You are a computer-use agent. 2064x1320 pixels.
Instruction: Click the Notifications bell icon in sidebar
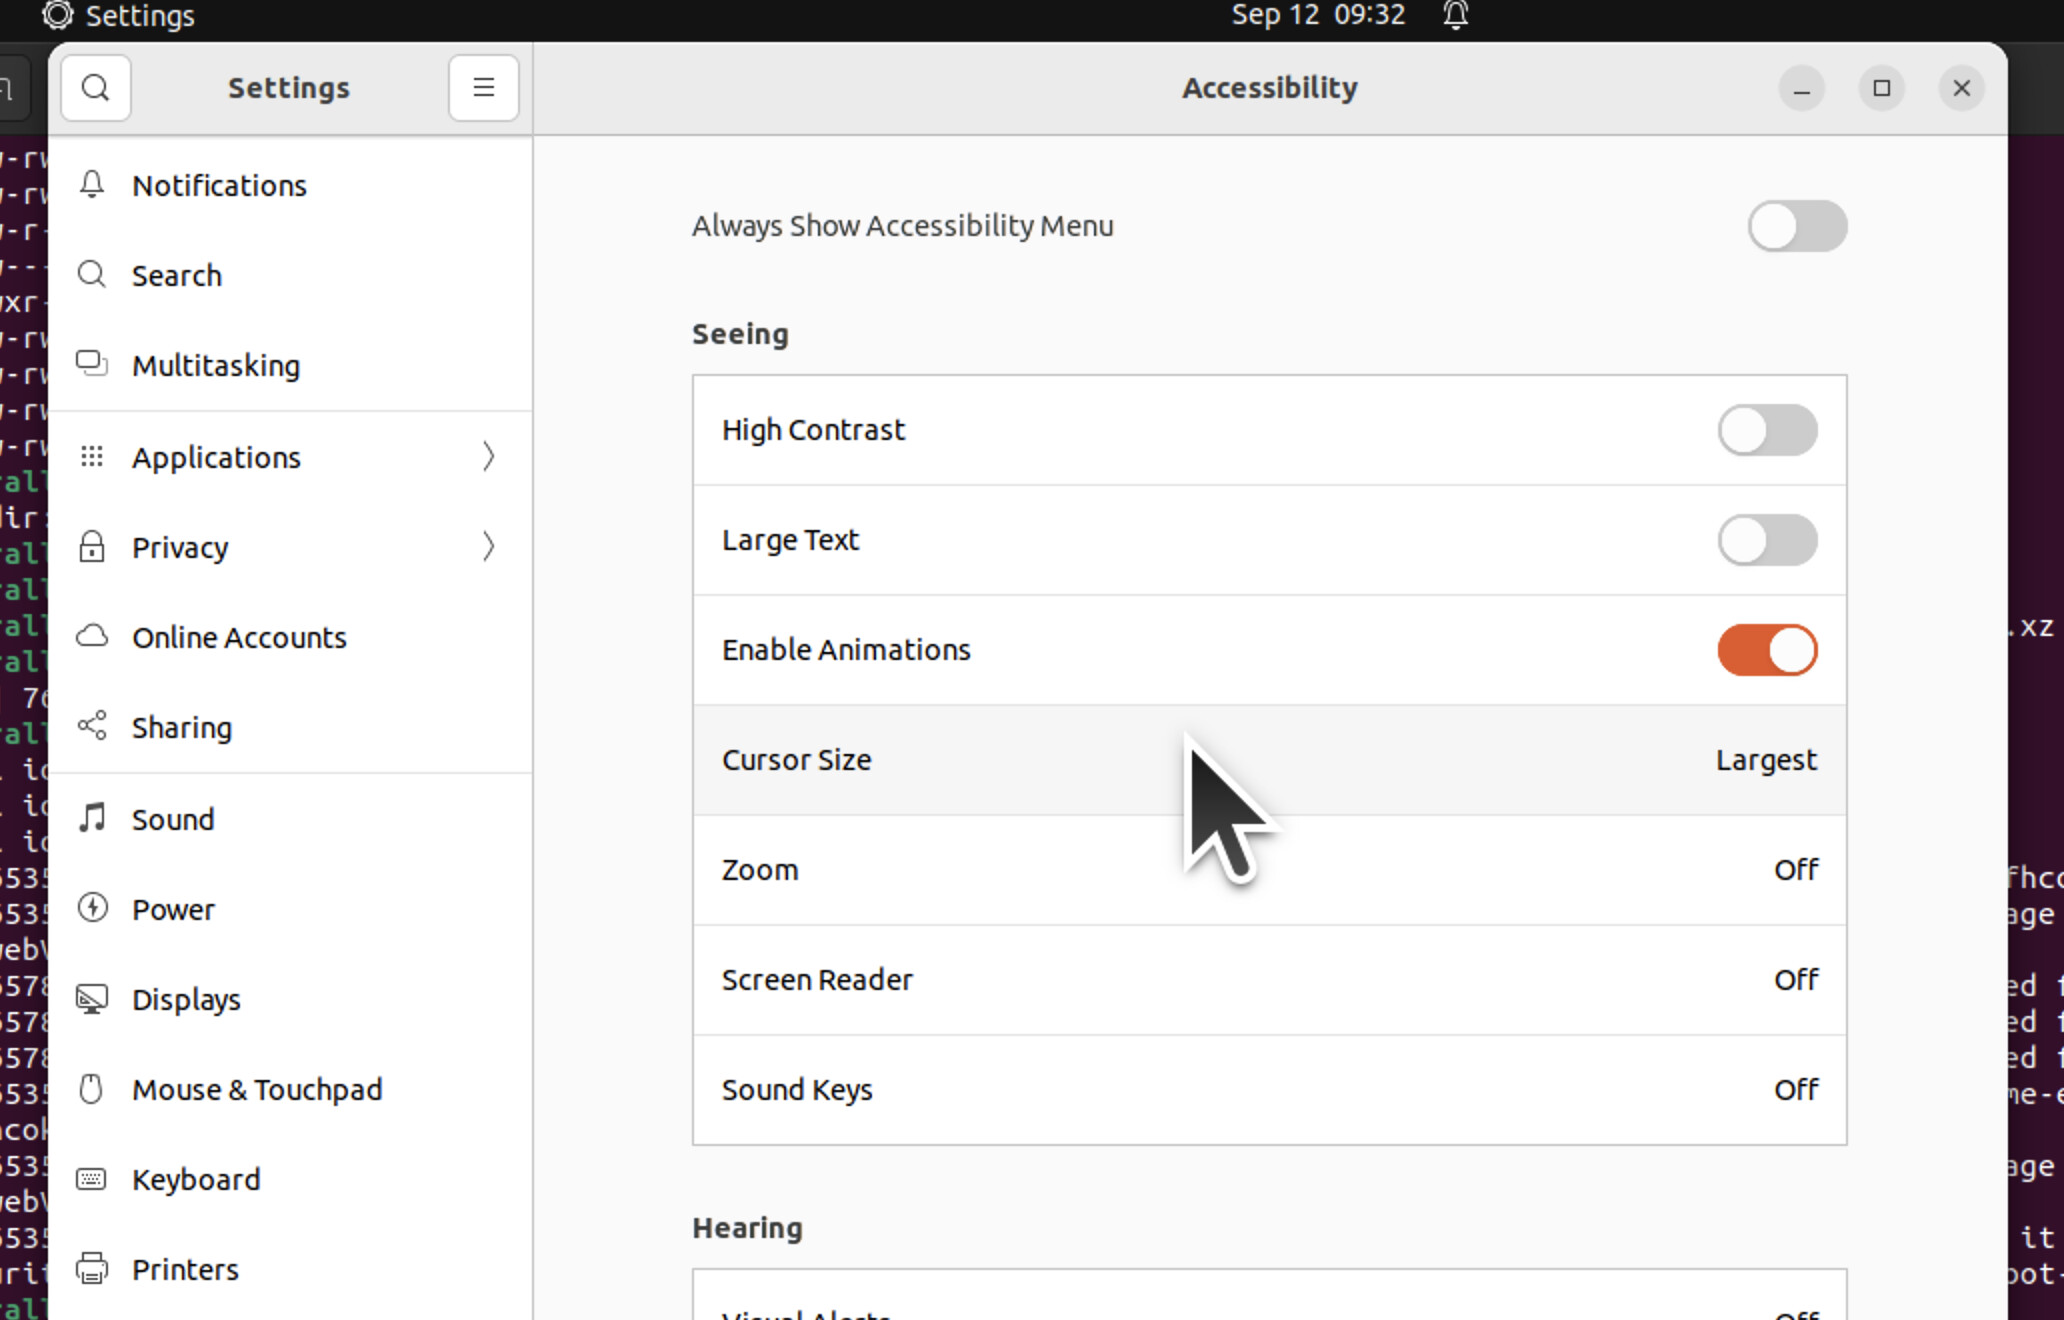[x=92, y=185]
